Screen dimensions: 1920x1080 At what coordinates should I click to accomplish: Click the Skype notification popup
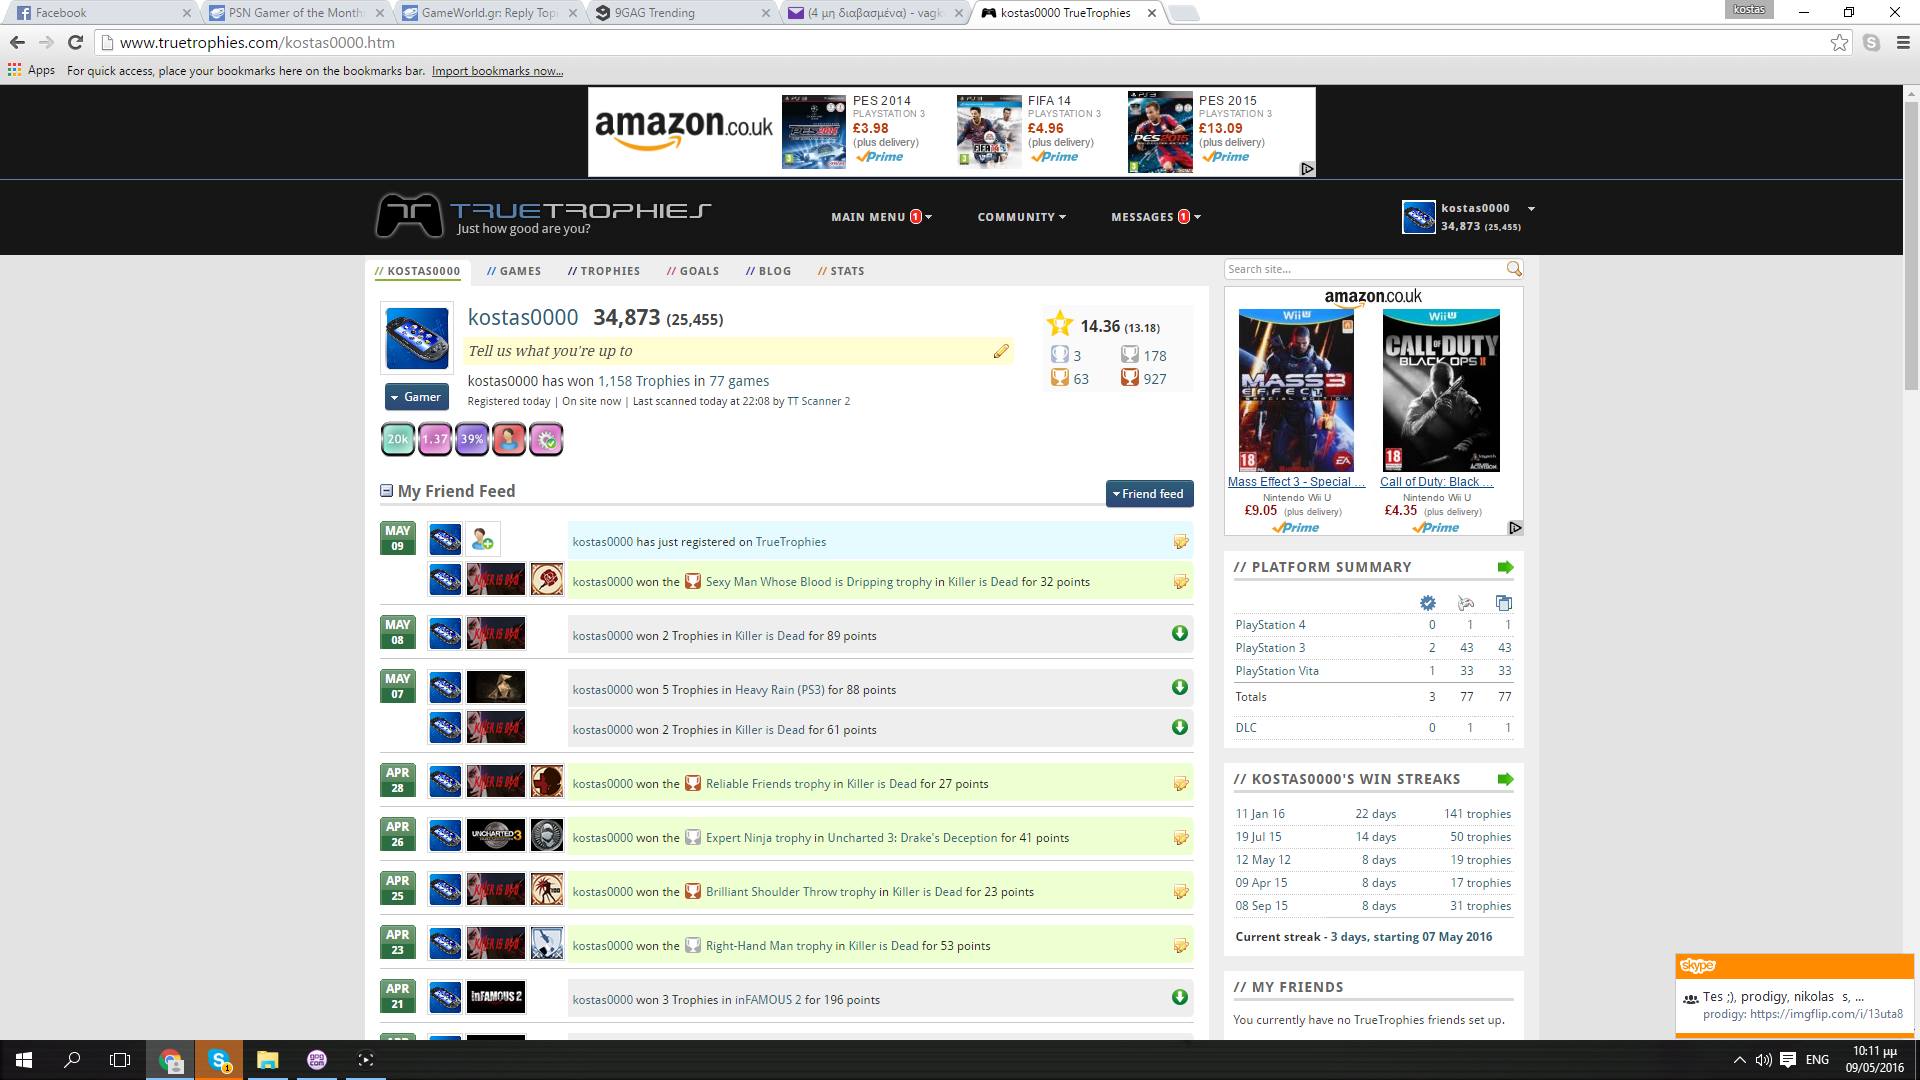(x=1794, y=995)
